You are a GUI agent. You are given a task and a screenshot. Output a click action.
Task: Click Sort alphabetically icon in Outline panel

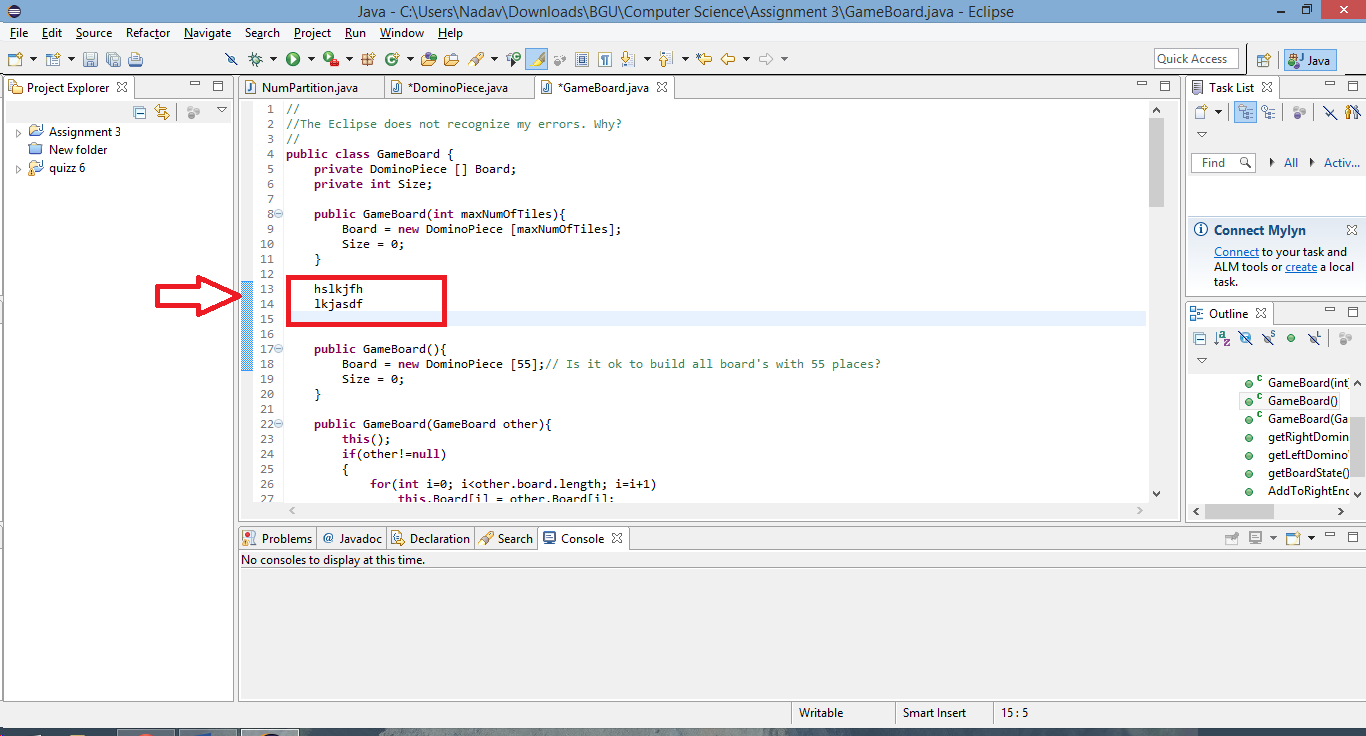1222,338
